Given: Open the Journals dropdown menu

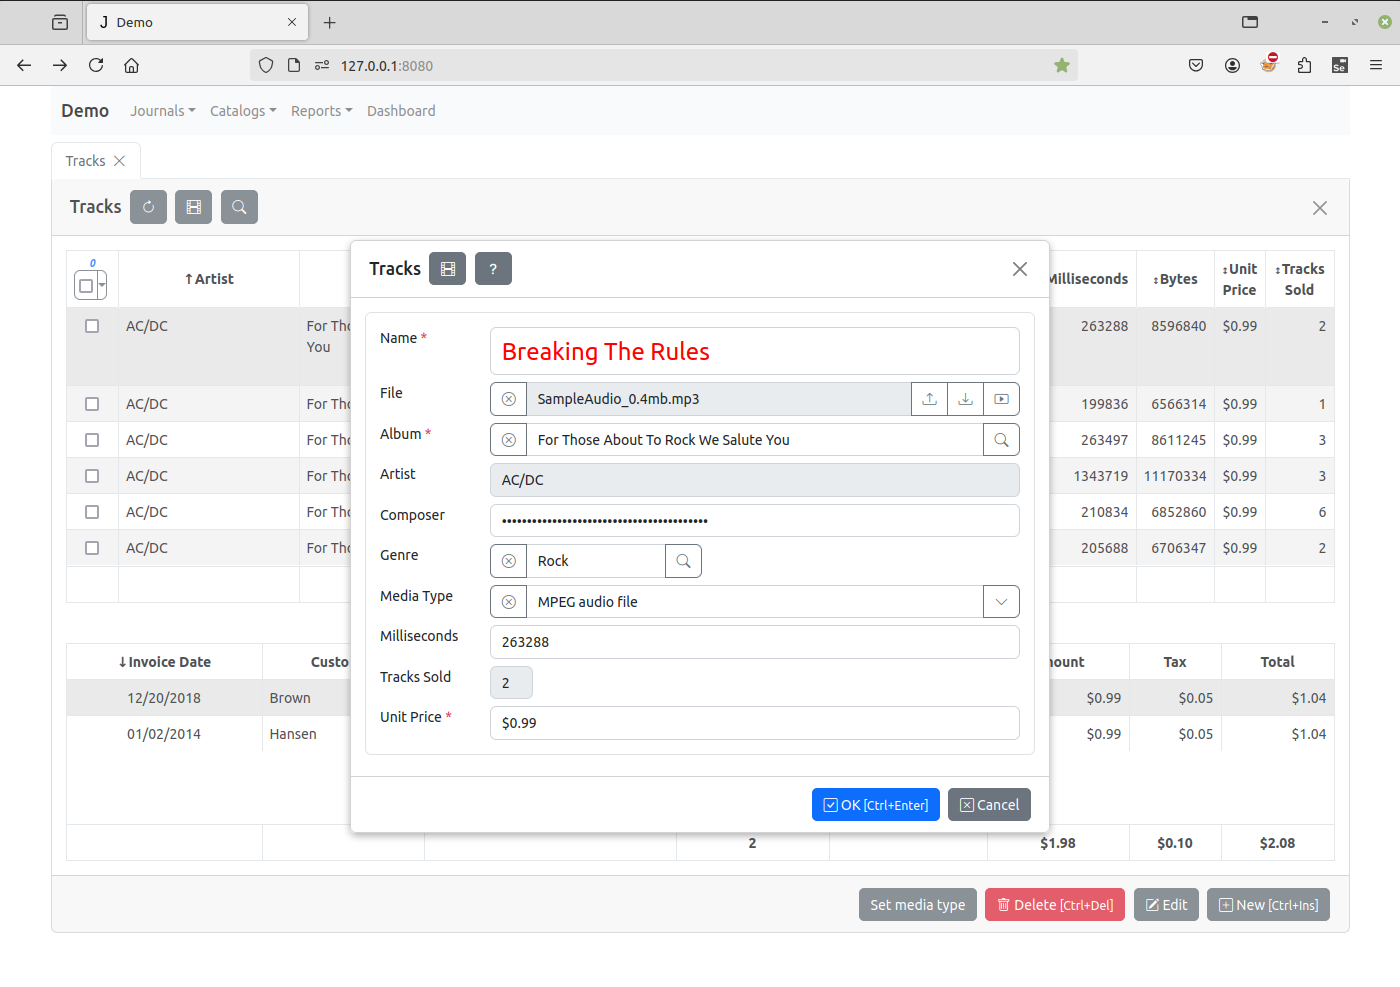Looking at the screenshot, I should tap(162, 111).
